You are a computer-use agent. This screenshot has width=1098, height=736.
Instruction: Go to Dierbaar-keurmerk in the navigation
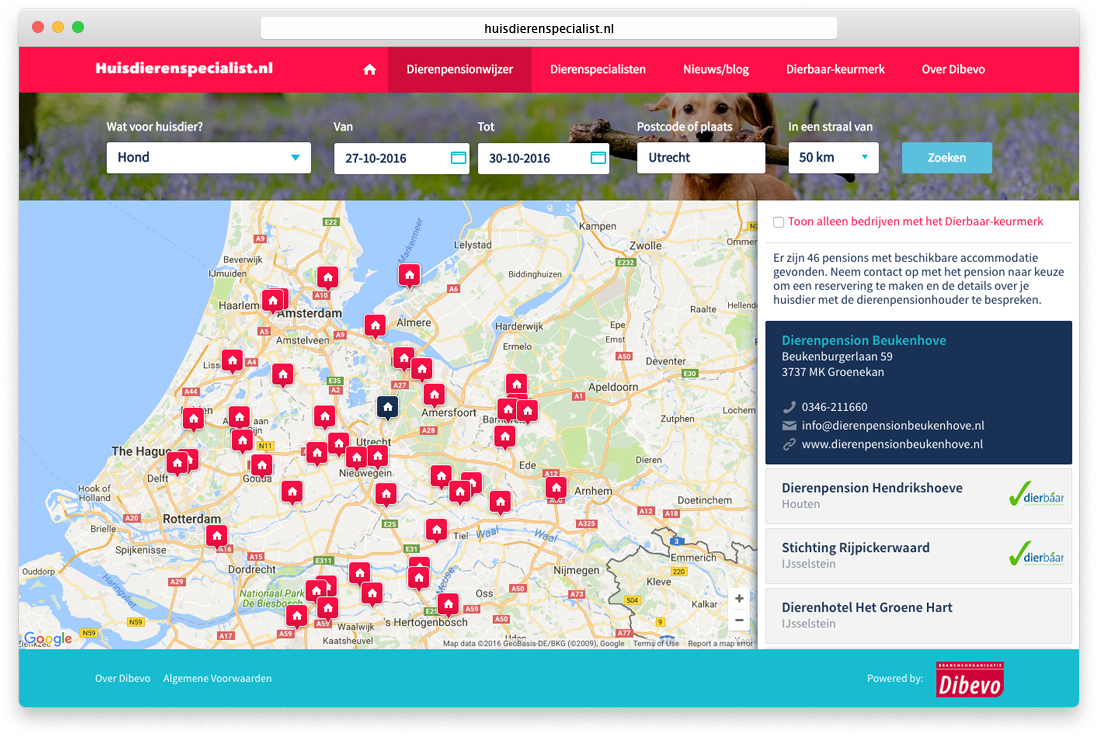pyautogui.click(x=835, y=69)
